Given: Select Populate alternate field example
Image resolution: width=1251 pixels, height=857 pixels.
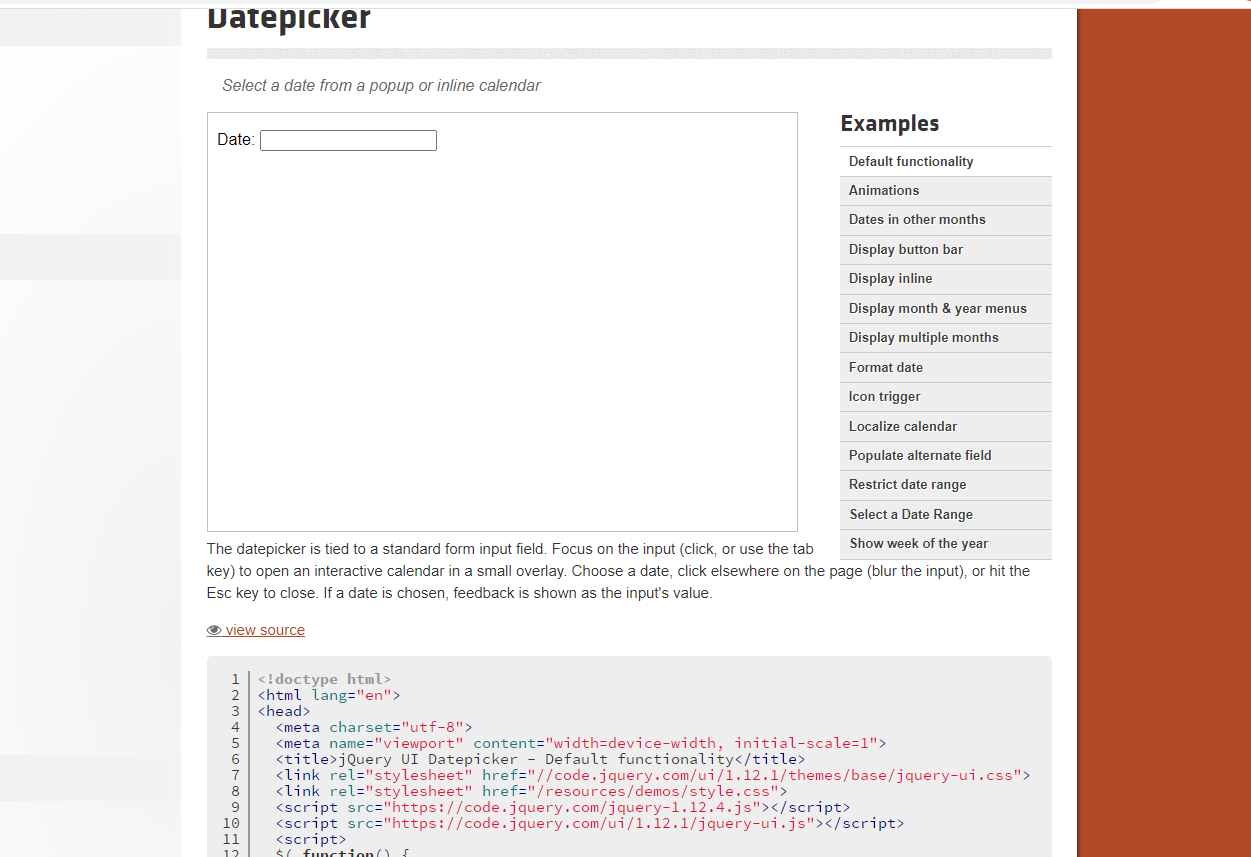Looking at the screenshot, I should (x=946, y=455).
